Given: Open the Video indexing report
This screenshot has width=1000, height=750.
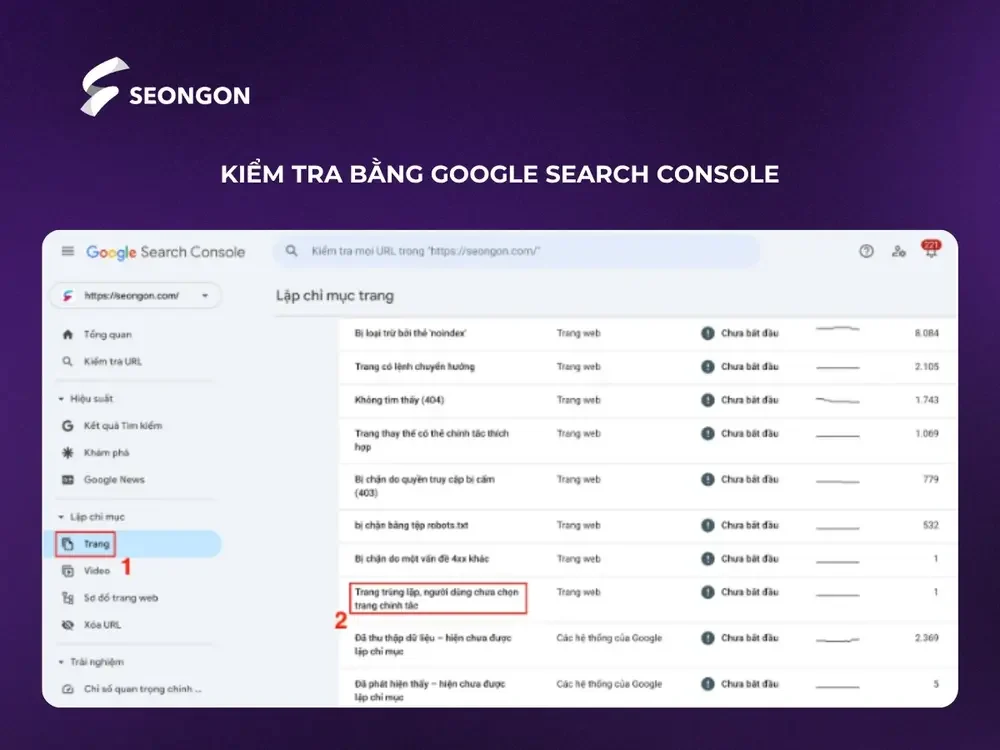Looking at the screenshot, I should (x=97, y=571).
